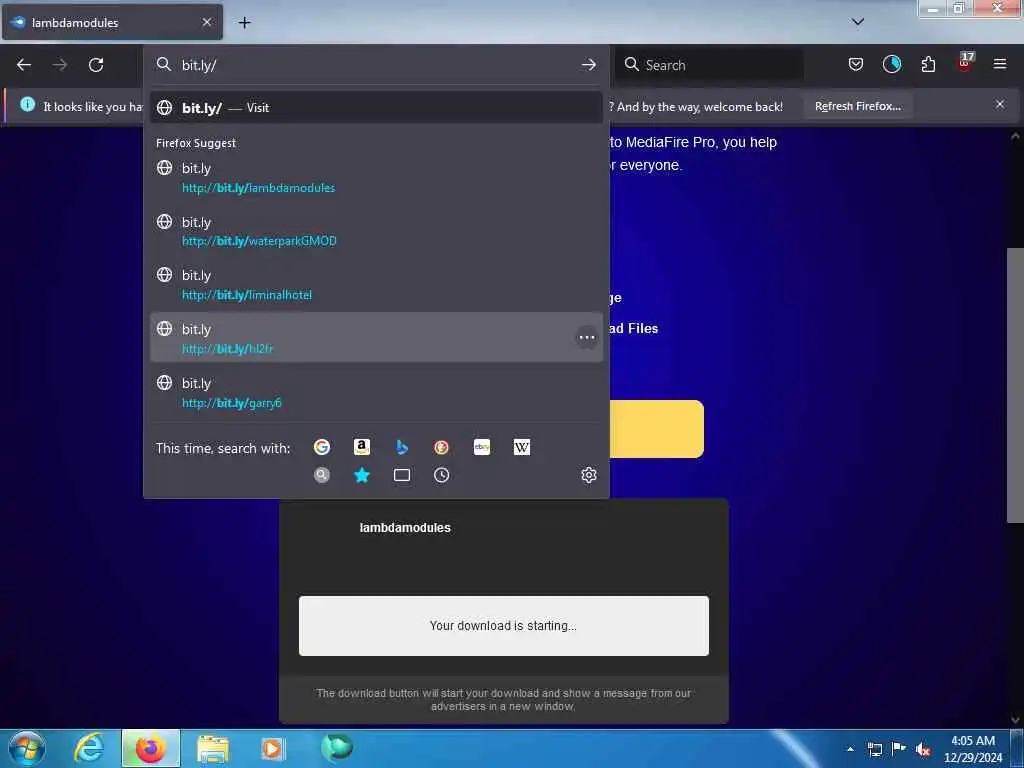Choose the bit.ly/garry6 suggestion
Screen dimensions: 1024x768
pos(376,392)
